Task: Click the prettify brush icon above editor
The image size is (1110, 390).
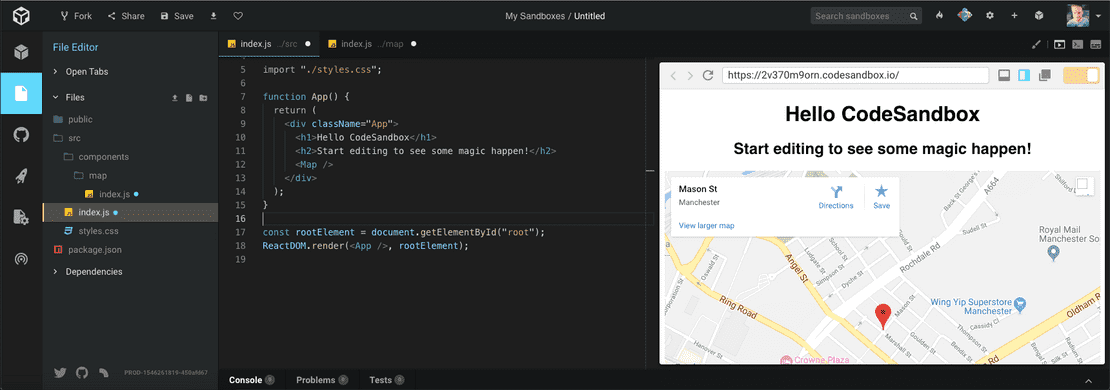Action: click(x=1036, y=44)
